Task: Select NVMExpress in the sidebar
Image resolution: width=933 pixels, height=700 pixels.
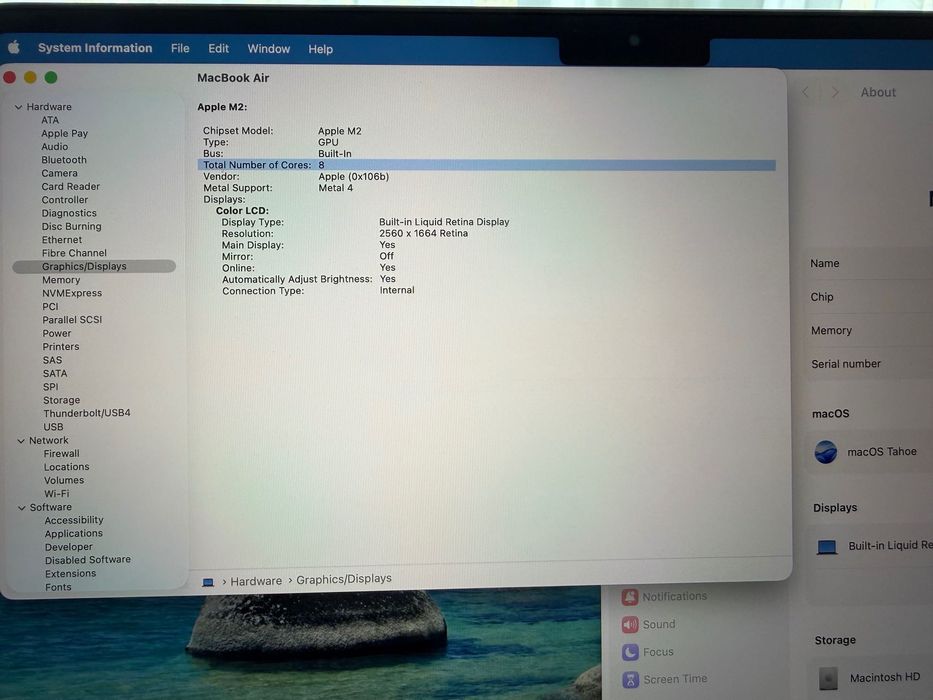Action: (x=72, y=293)
